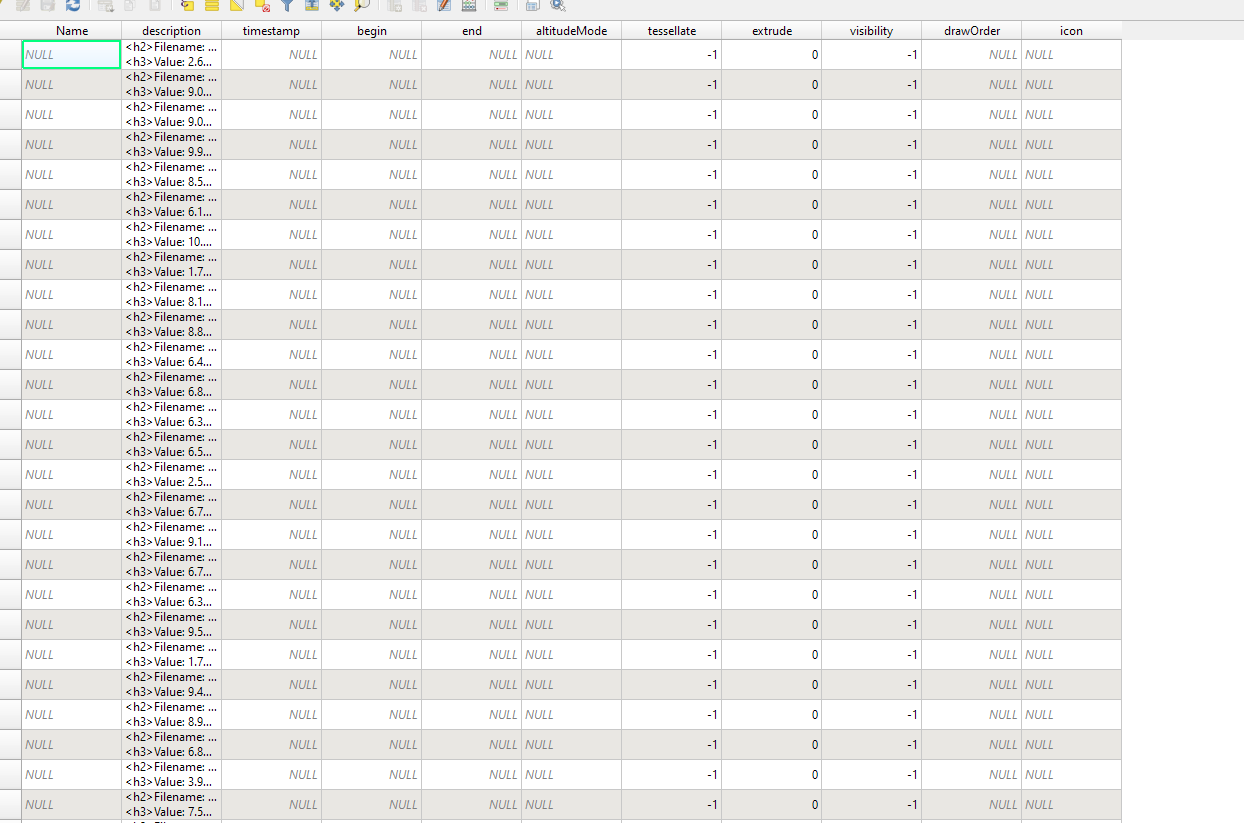Select description cell with Value: 9.4

pos(172,684)
